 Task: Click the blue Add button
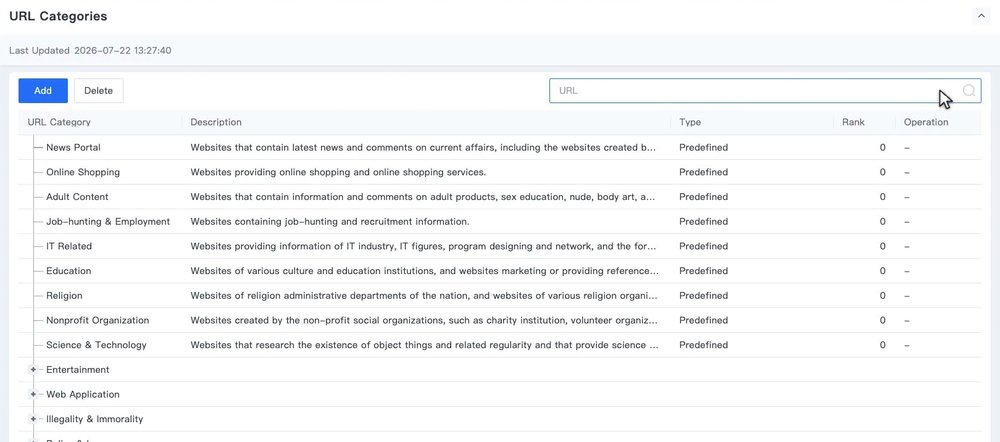tap(43, 91)
